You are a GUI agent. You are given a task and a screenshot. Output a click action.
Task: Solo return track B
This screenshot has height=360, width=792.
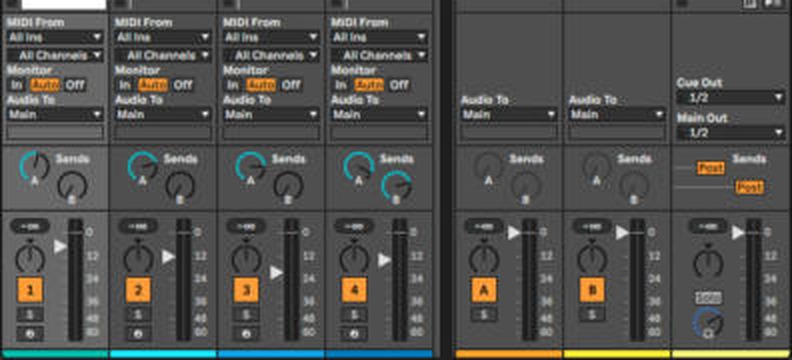point(592,315)
